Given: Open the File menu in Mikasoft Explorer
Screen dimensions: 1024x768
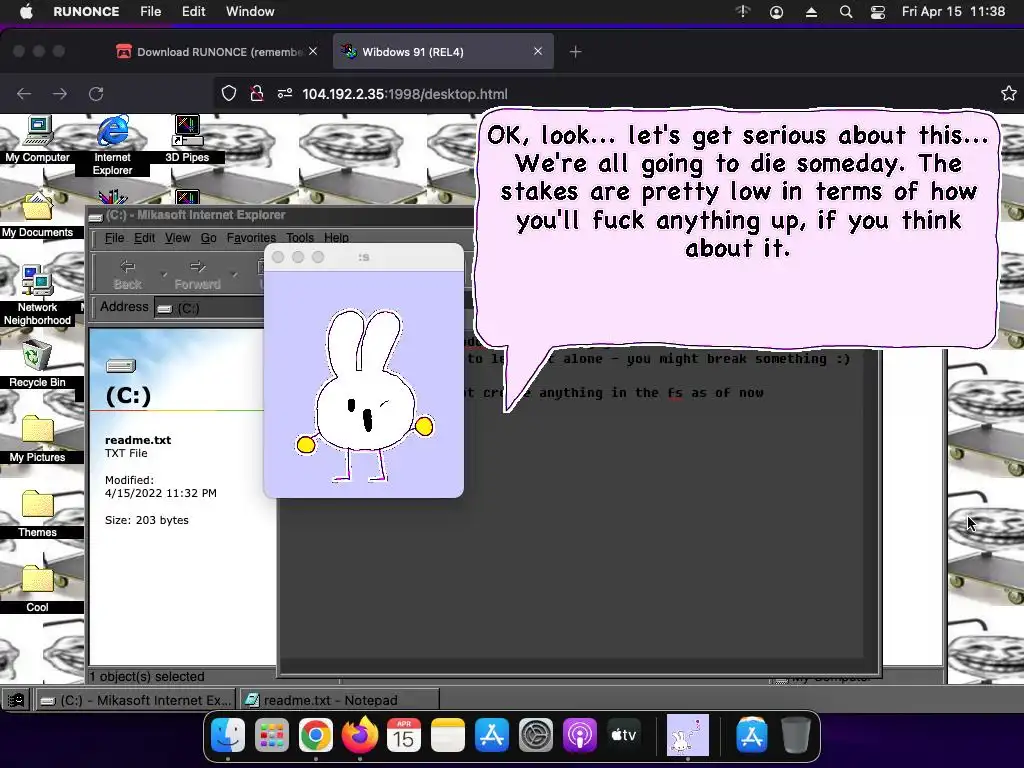Looking at the screenshot, I should click(114, 238).
